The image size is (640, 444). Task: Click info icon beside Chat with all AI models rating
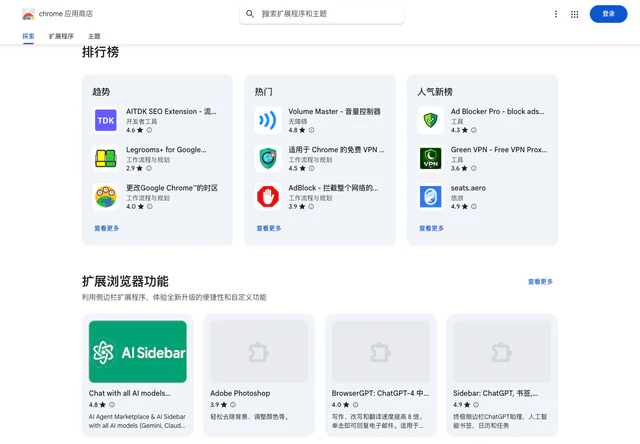[x=112, y=405]
